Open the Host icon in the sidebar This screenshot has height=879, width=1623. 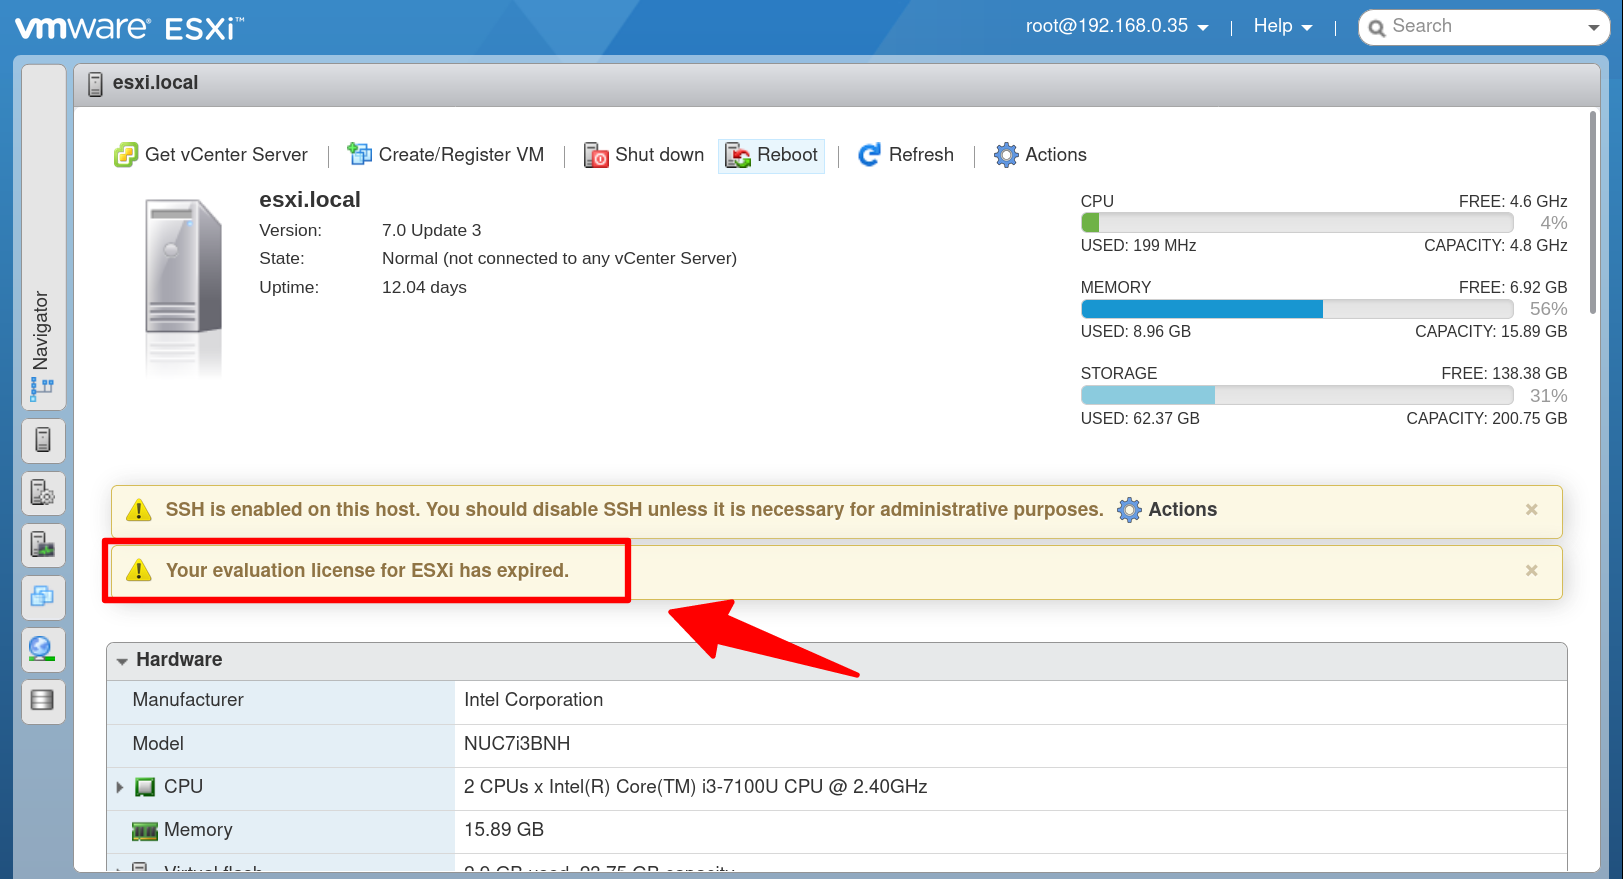pyautogui.click(x=43, y=440)
